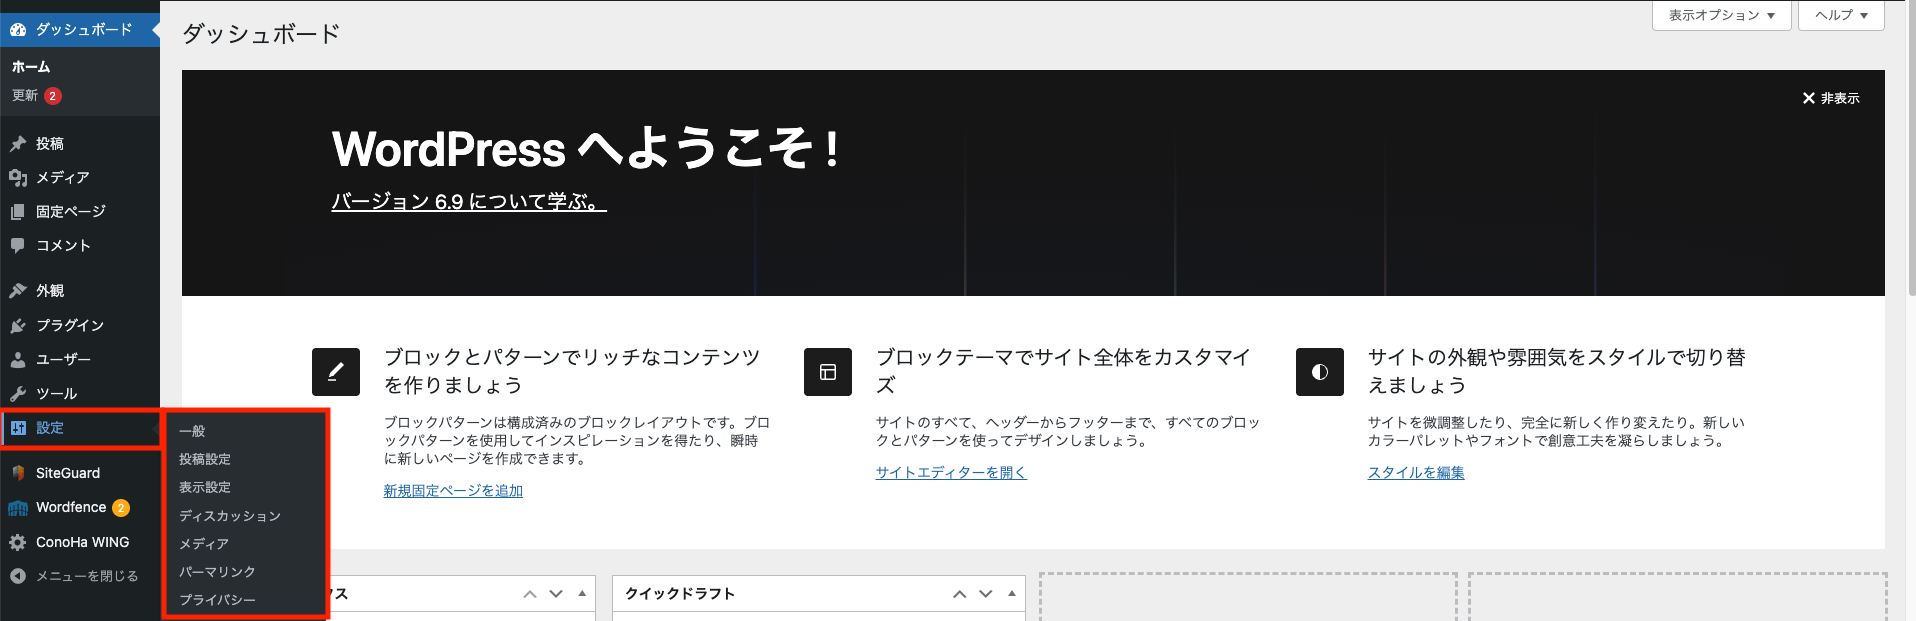Click the Users person icon

pyautogui.click(x=18, y=360)
